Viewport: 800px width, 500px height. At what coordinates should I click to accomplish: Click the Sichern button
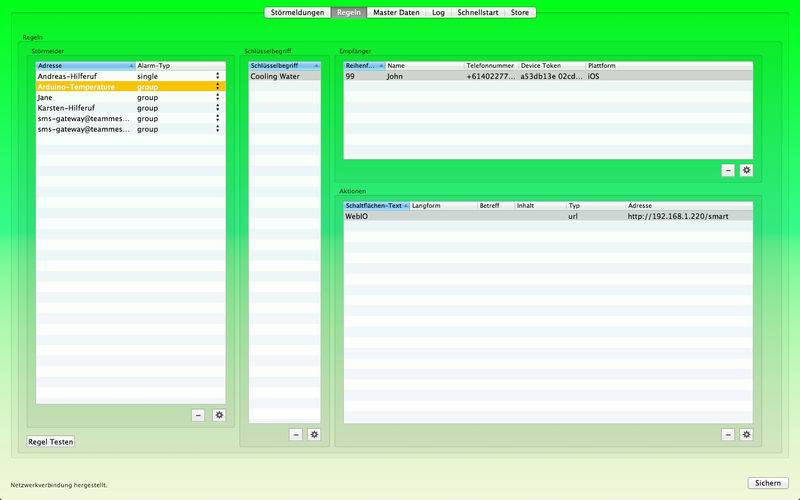[768, 483]
